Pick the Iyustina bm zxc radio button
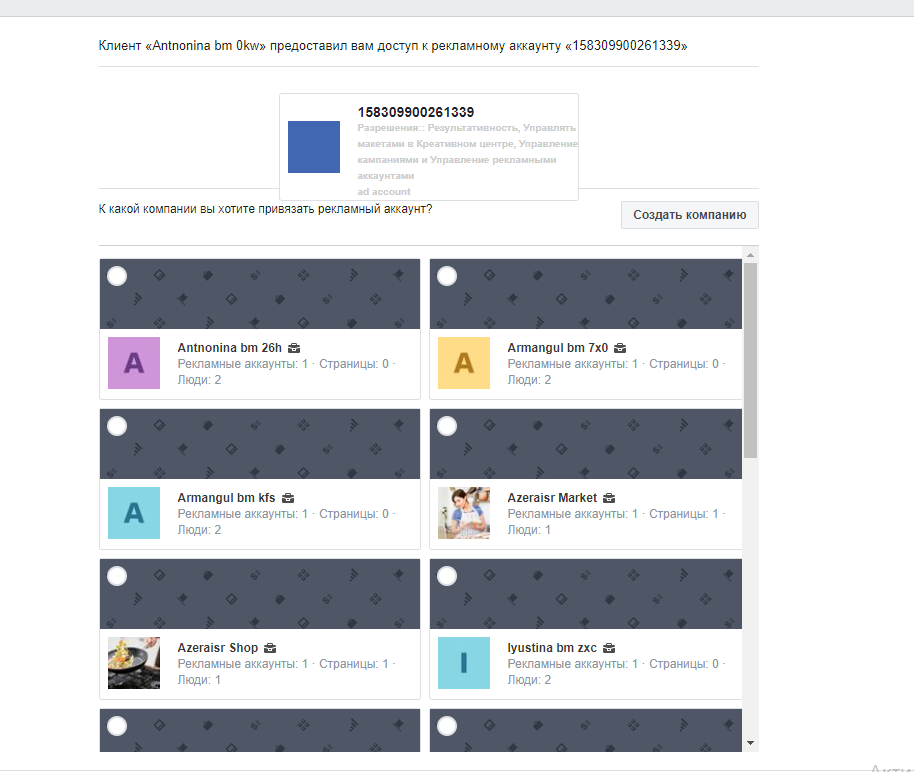 (447, 576)
